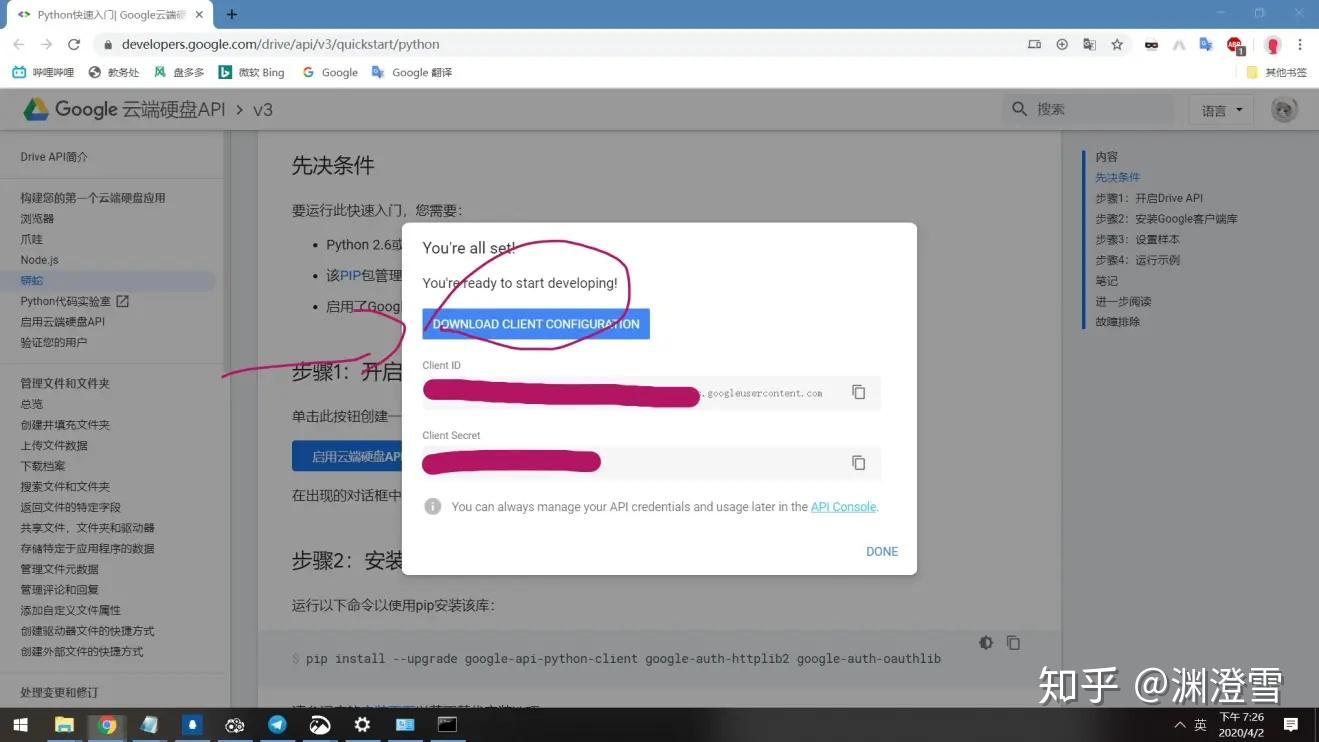Click the Google Translate page icon
This screenshot has height=742, width=1319.
1089,44
